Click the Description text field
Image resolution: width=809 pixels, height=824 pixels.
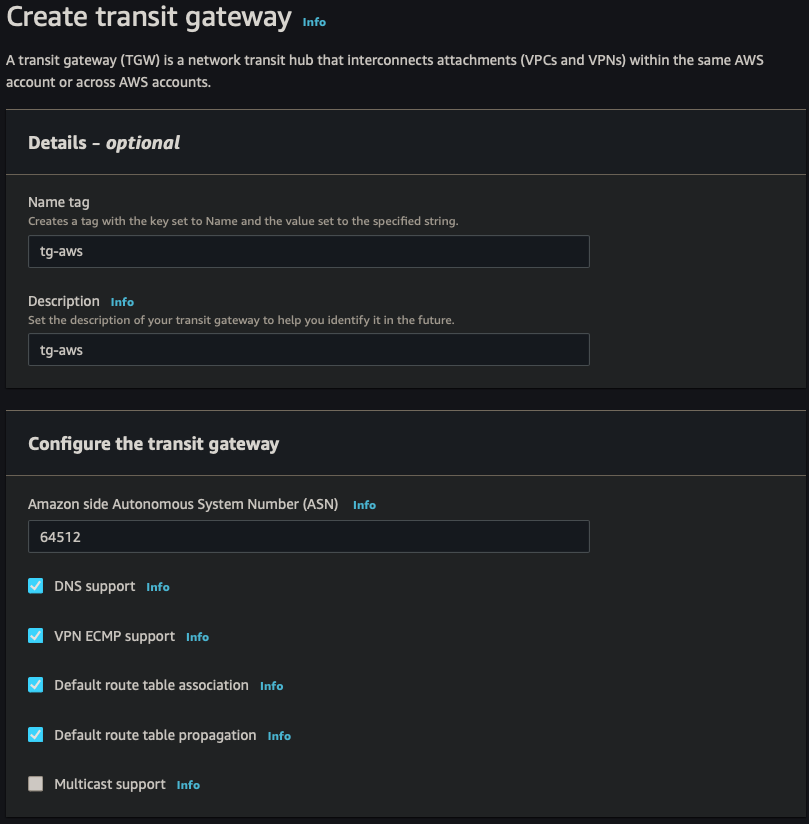(308, 350)
